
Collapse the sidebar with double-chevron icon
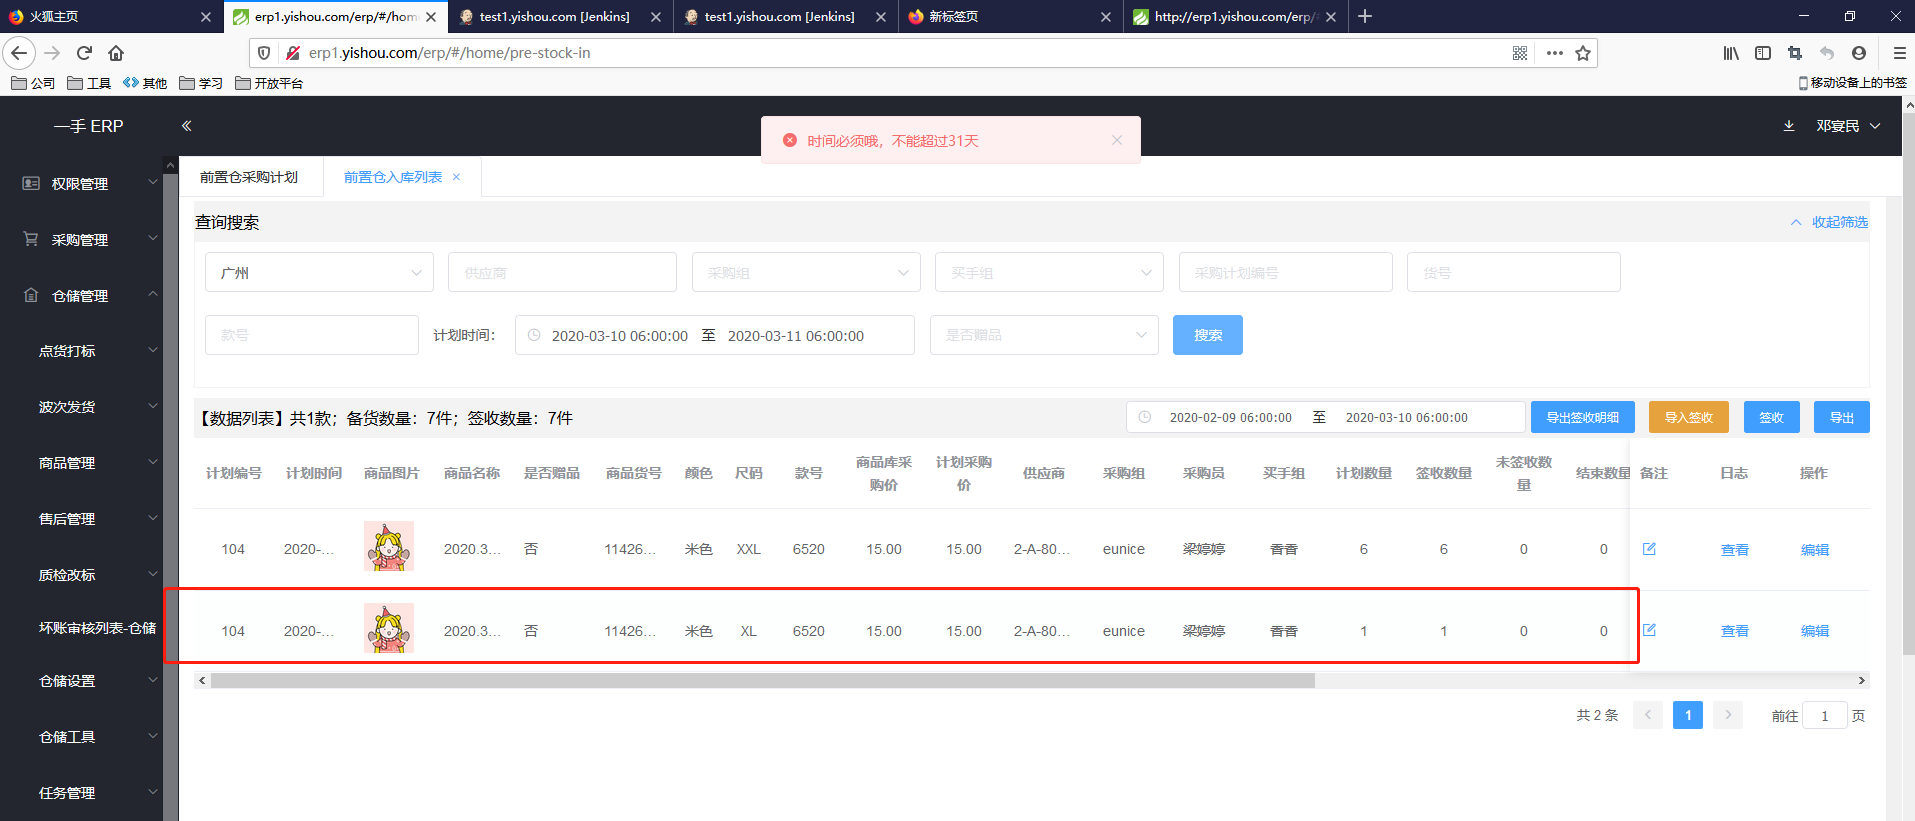pos(186,126)
